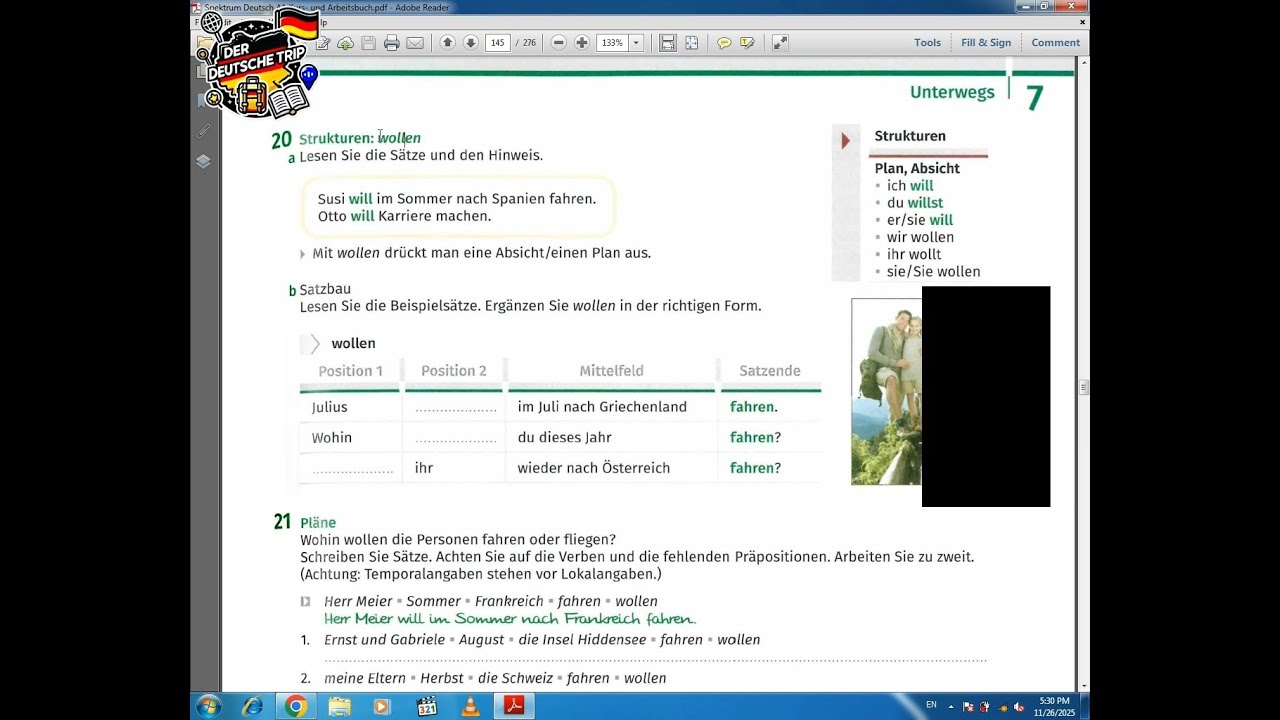Click the 'Pläne' exercise 21 heading
Image resolution: width=1280 pixels, height=720 pixels.
tap(318, 523)
